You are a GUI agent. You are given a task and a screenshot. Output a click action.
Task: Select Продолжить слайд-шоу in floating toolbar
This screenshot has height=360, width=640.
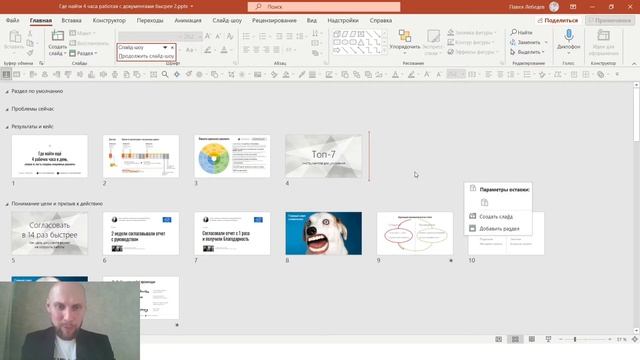click(146, 56)
